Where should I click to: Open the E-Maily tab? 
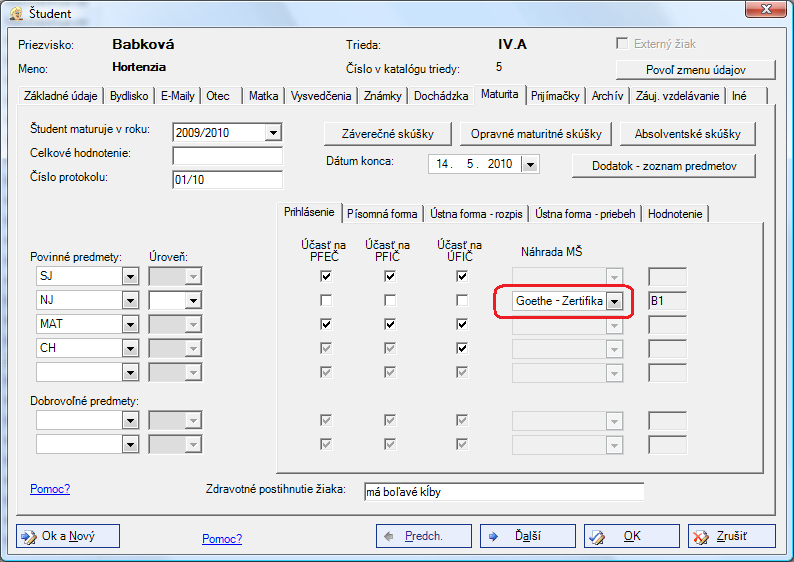[177, 96]
